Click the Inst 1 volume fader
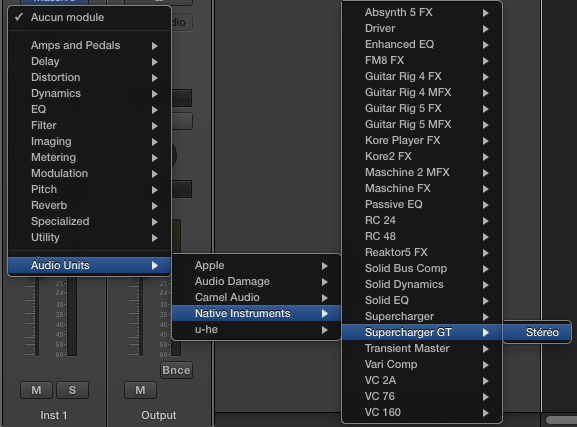The width and height of the screenshot is (577, 427). (36, 317)
